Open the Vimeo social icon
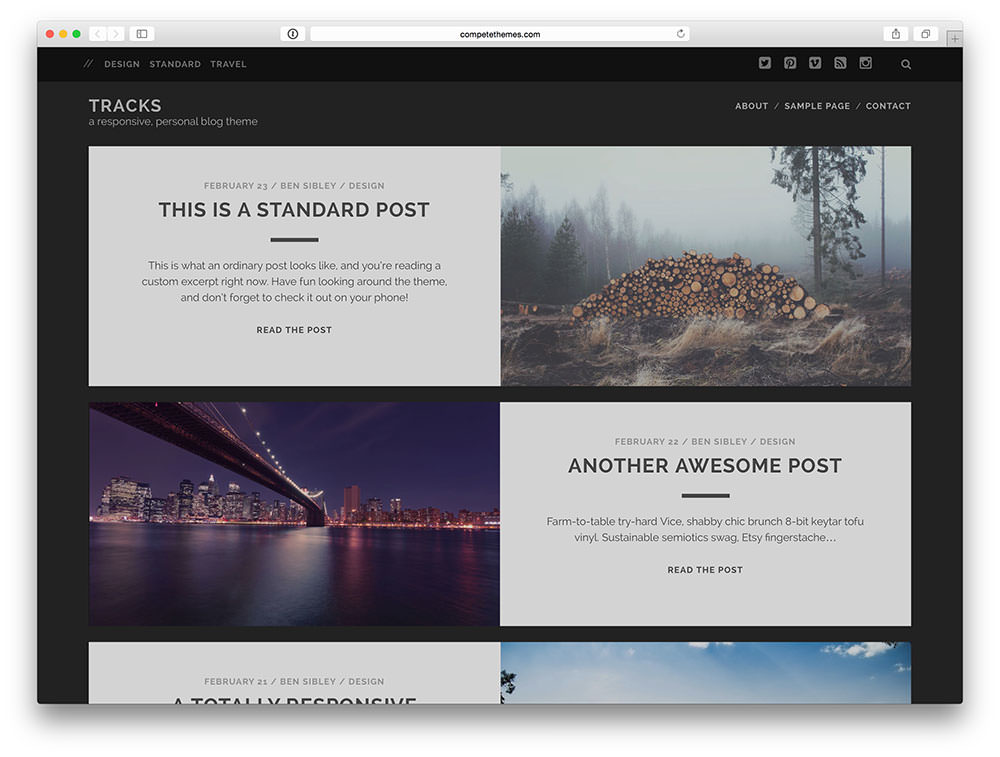The width and height of the screenshot is (1000, 757). 815,63
